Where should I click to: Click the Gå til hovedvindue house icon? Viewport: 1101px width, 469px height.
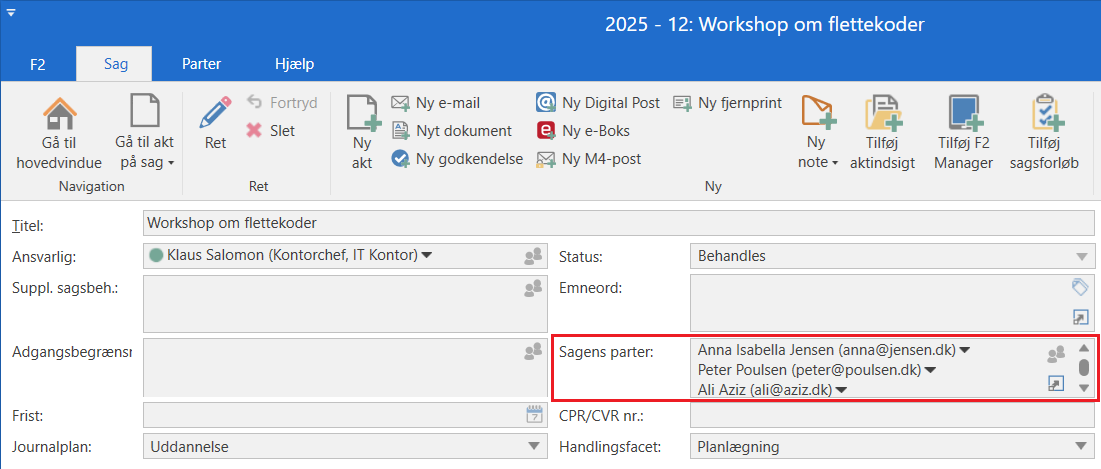point(59,112)
